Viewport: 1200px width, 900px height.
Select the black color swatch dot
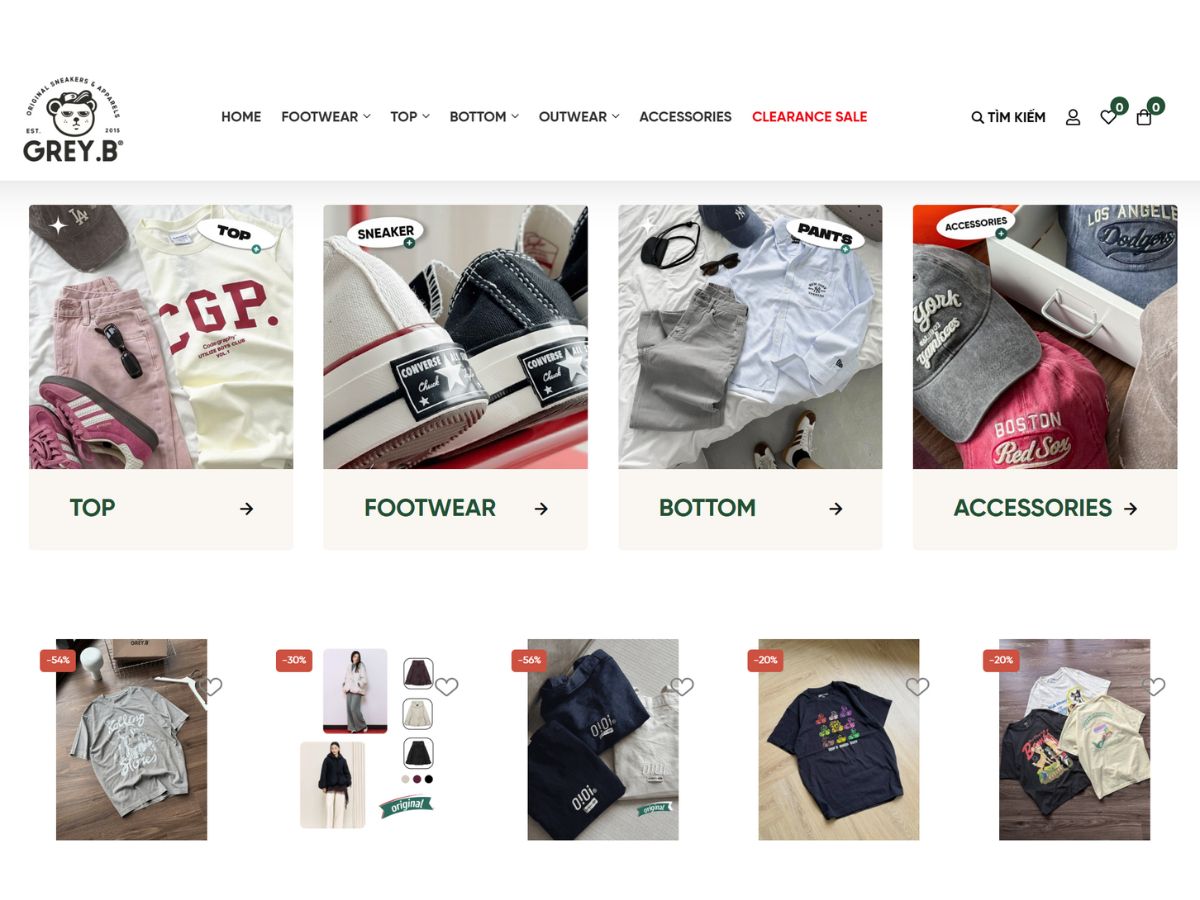coord(429,779)
